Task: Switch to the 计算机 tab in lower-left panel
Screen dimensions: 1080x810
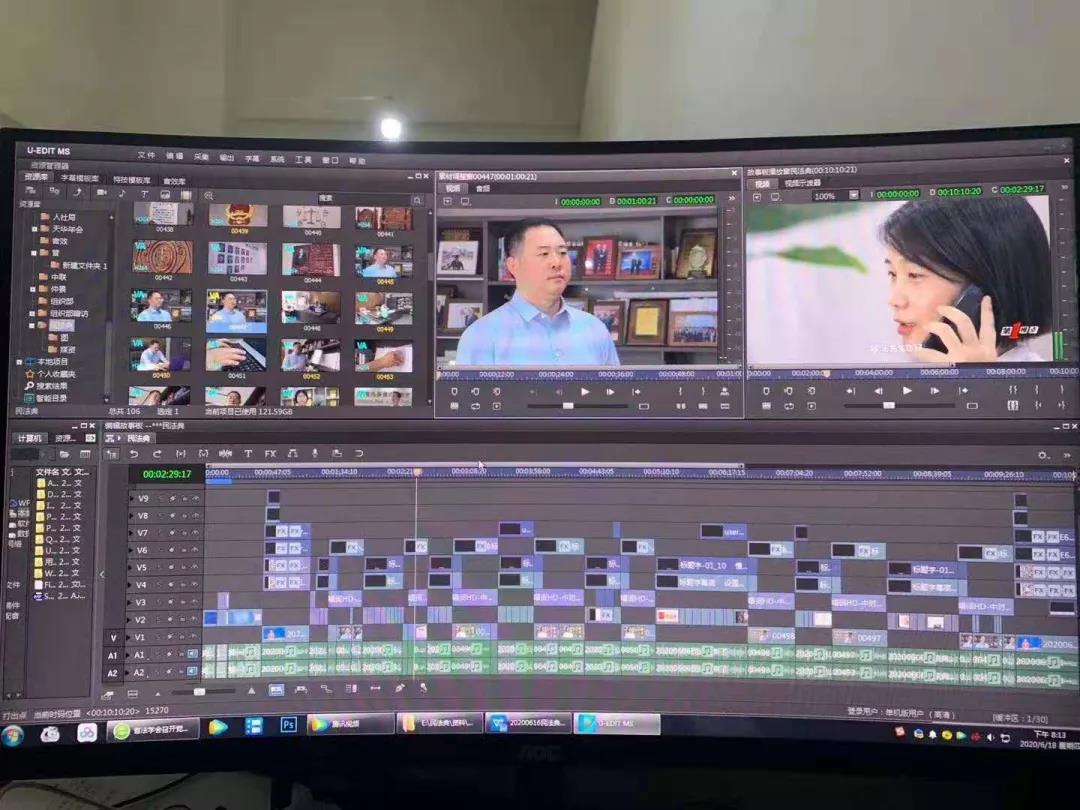Action: click(30, 438)
